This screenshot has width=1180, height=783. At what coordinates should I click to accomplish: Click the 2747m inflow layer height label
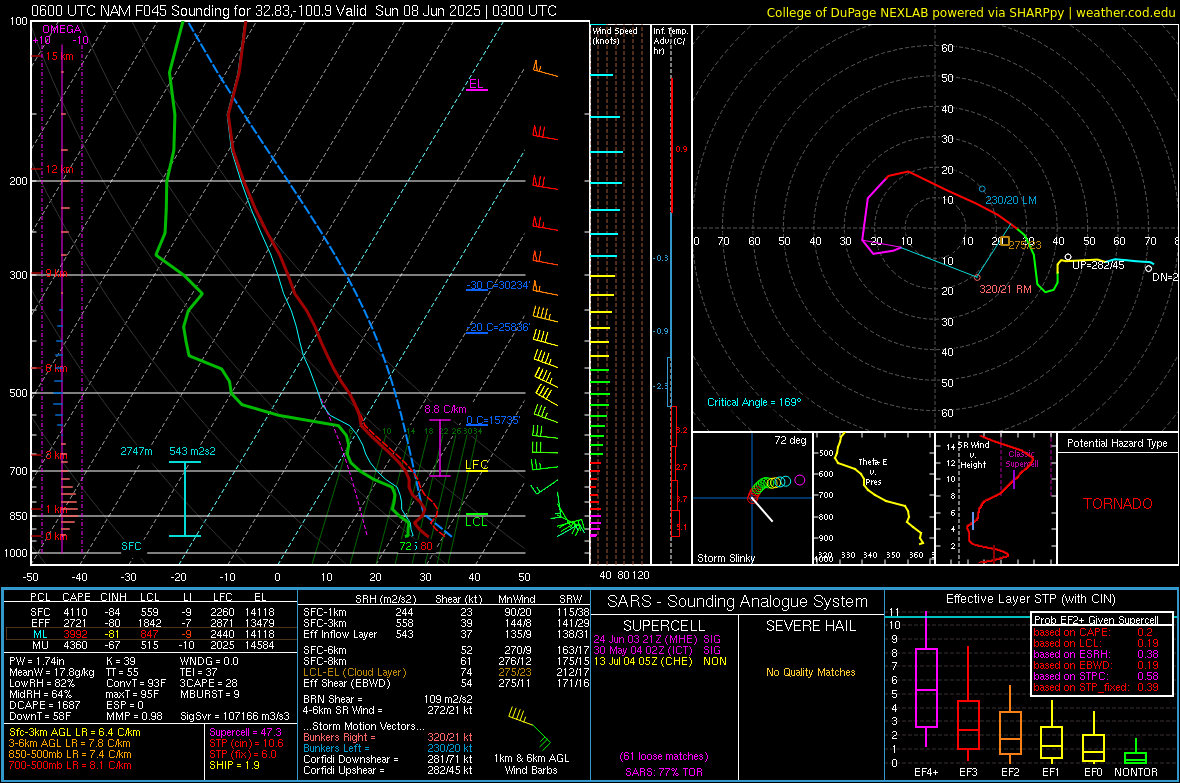[136, 451]
